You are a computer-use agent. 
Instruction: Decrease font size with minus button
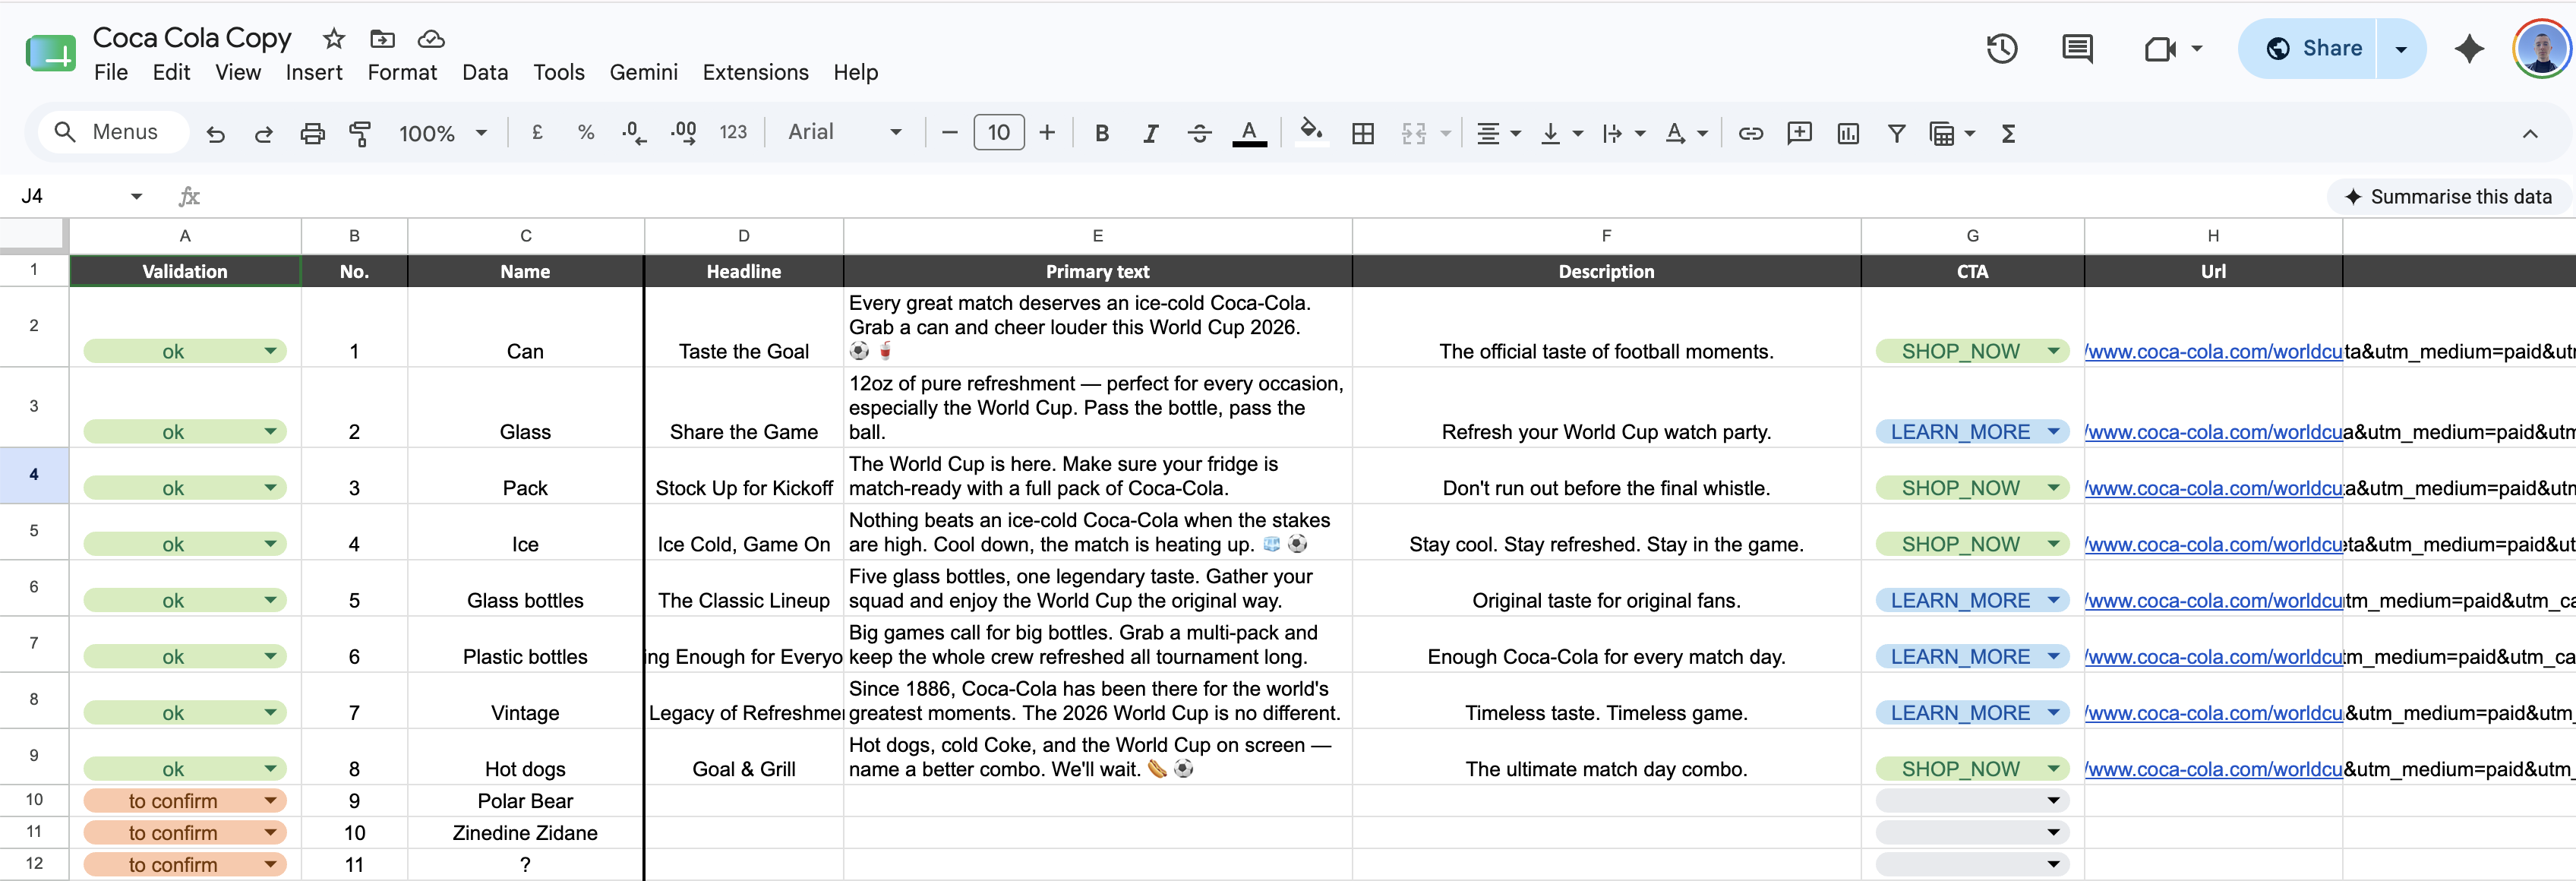[950, 132]
